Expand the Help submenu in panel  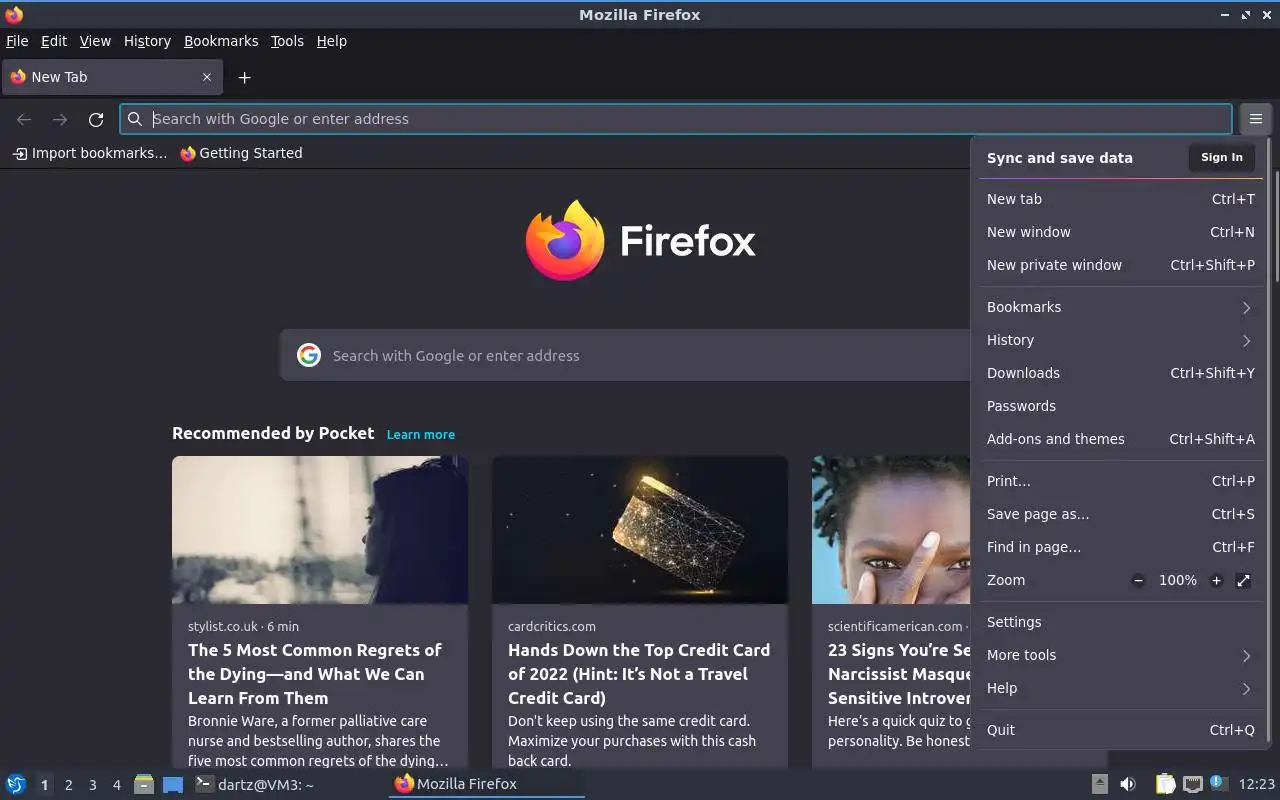click(1119, 688)
